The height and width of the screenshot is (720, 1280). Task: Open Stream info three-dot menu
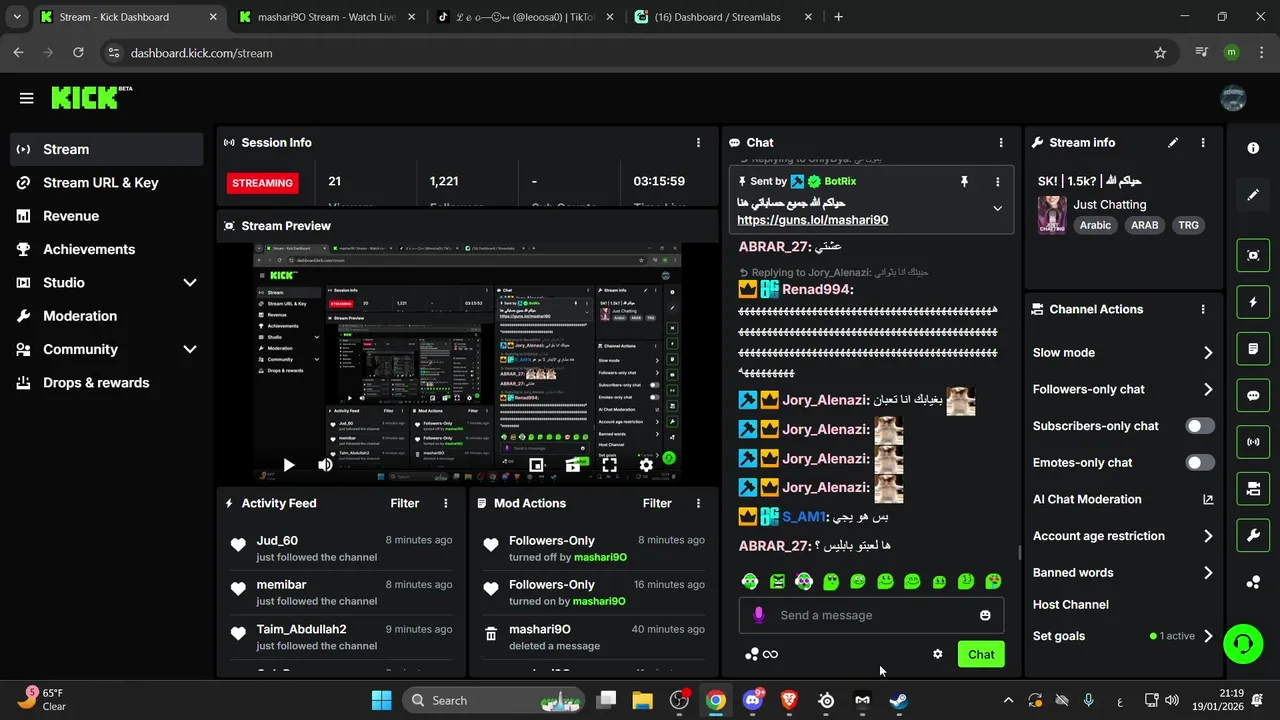click(1203, 143)
